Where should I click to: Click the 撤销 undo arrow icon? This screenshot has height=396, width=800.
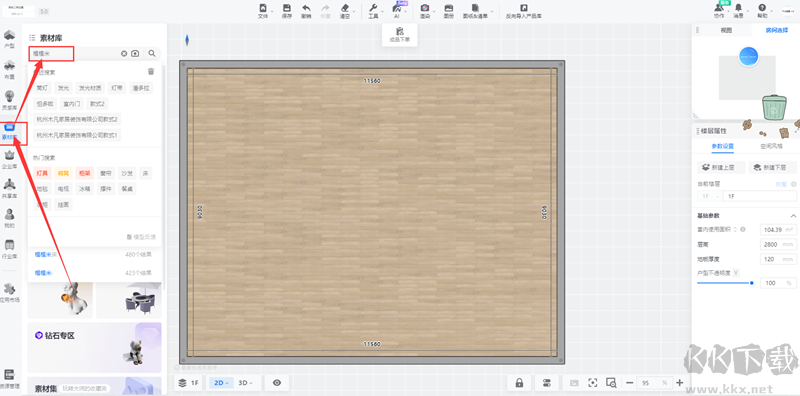point(306,8)
